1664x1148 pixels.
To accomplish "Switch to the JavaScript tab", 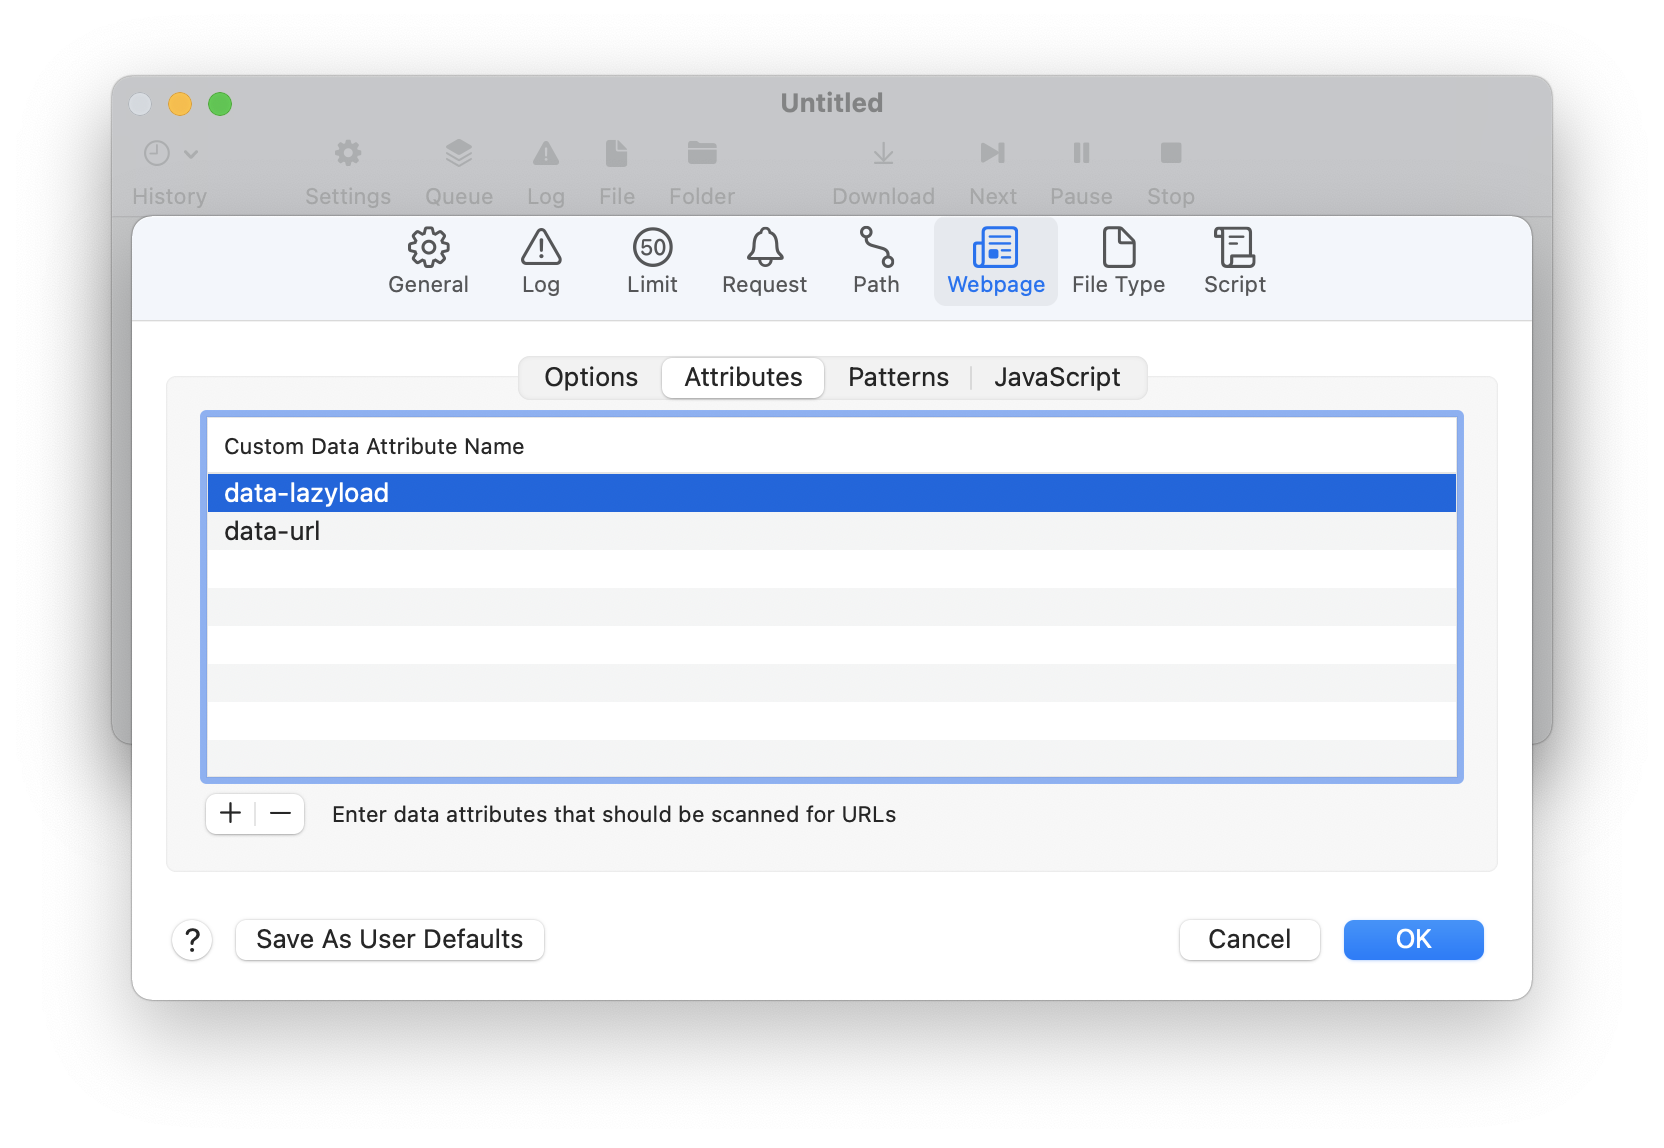I will (1057, 377).
